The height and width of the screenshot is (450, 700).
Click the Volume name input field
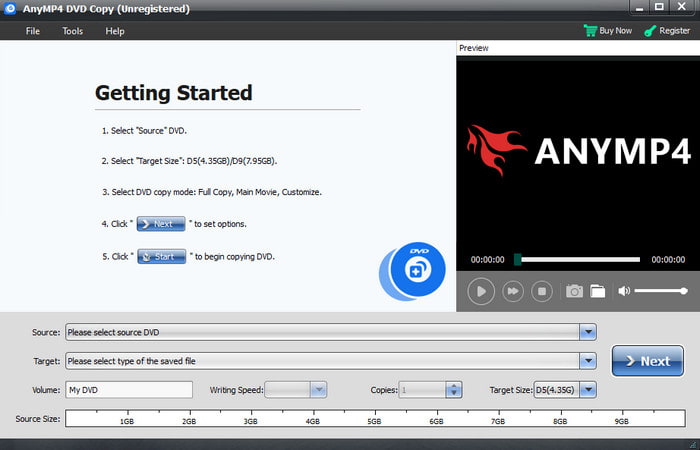coord(129,390)
